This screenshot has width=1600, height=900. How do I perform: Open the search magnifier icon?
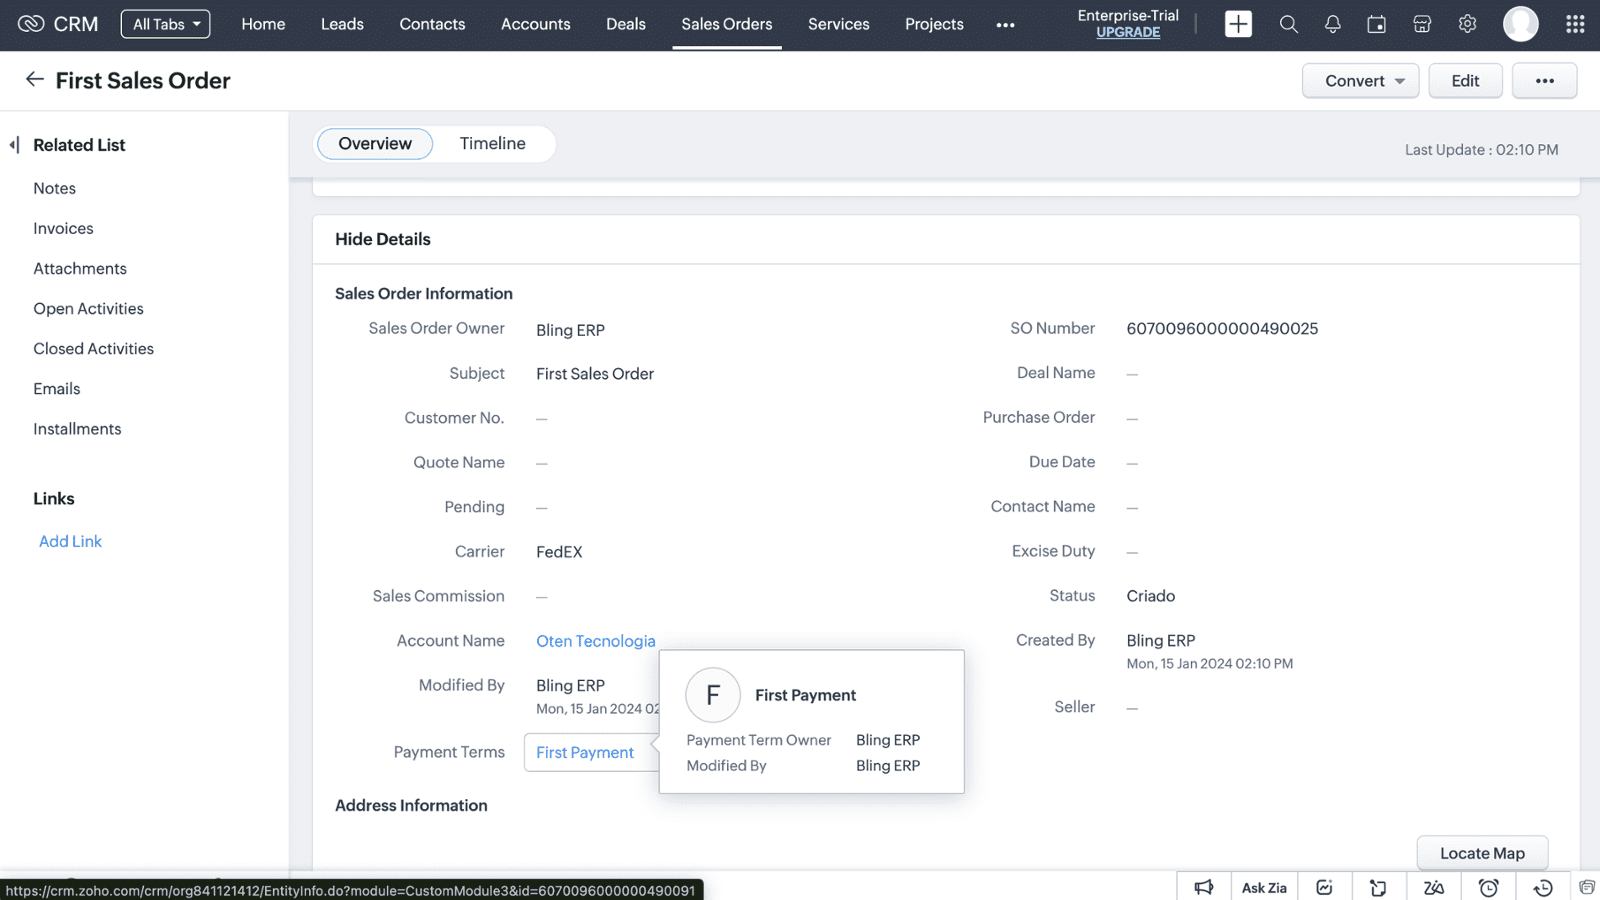[1288, 24]
